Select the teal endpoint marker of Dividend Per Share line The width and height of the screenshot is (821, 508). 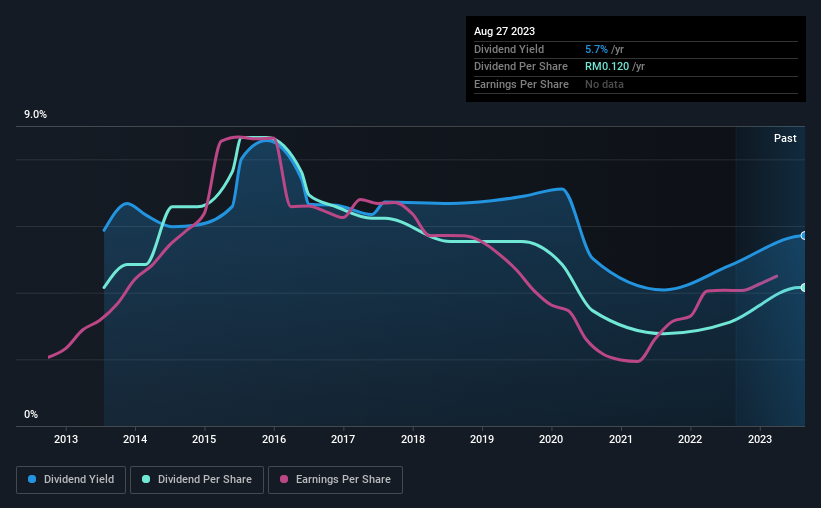tap(804, 288)
